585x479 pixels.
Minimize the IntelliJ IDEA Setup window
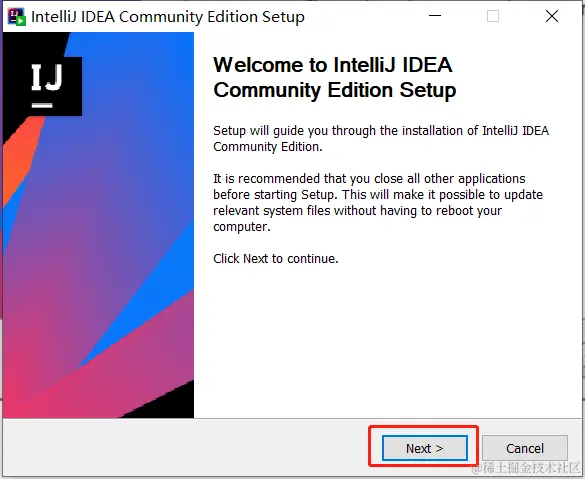coord(435,16)
